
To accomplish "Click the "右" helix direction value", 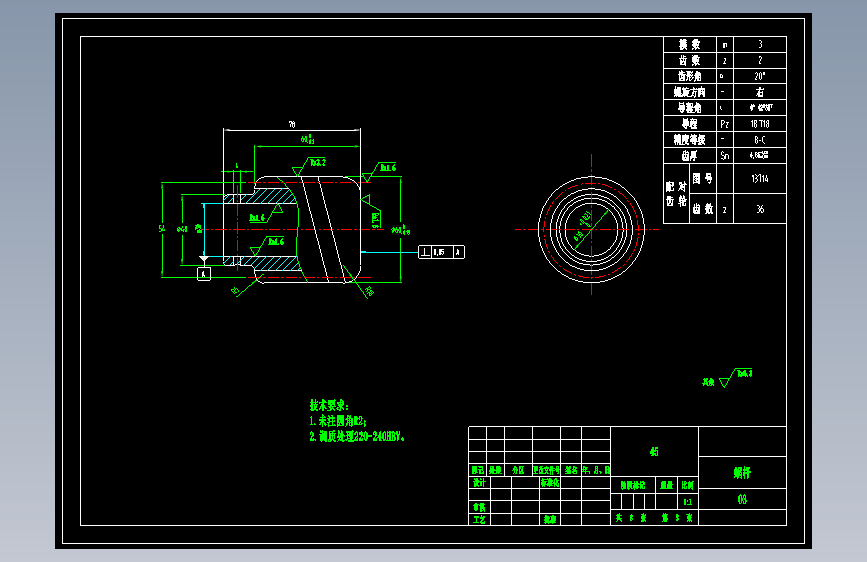I will pos(760,92).
